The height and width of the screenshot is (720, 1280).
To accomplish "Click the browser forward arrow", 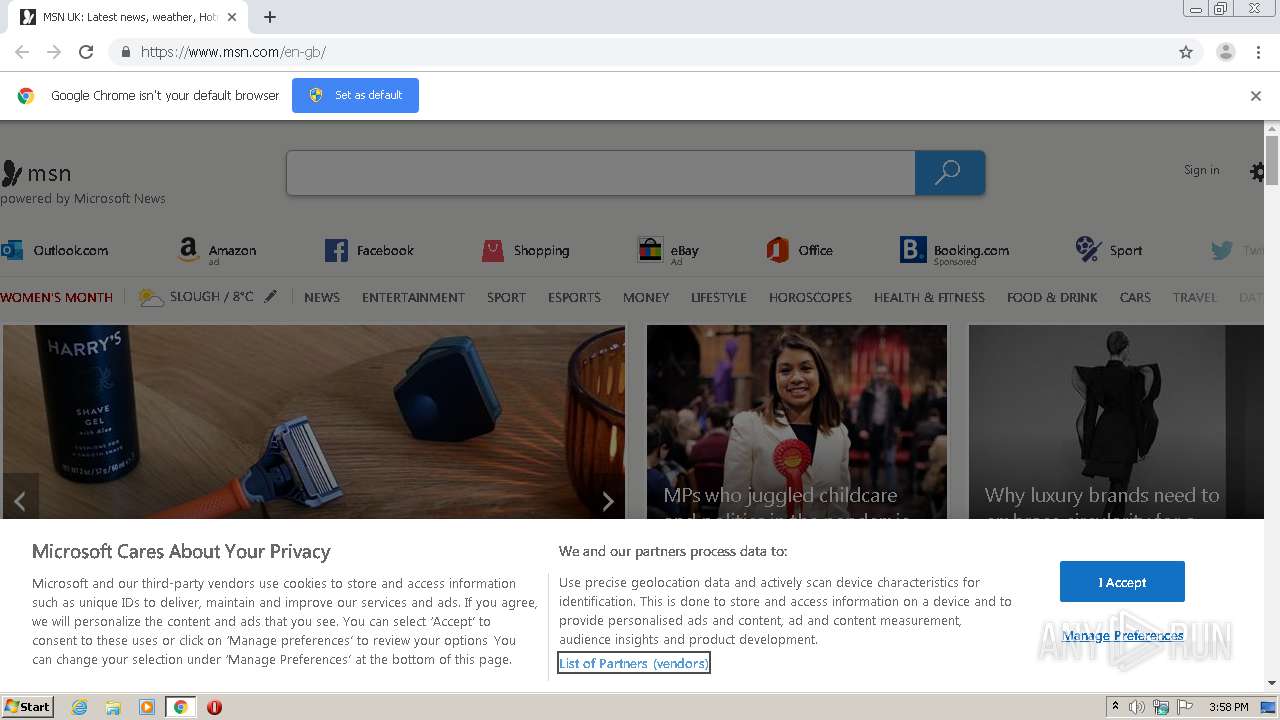I will pos(54,52).
